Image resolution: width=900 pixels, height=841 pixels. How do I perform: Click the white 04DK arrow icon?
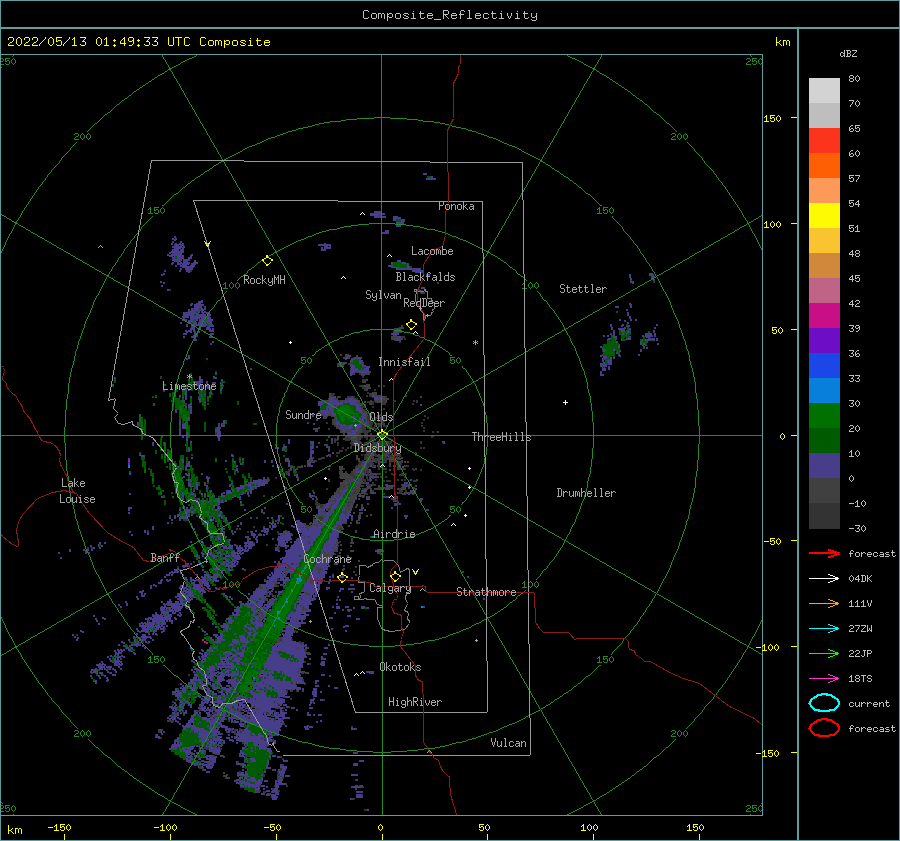824,579
